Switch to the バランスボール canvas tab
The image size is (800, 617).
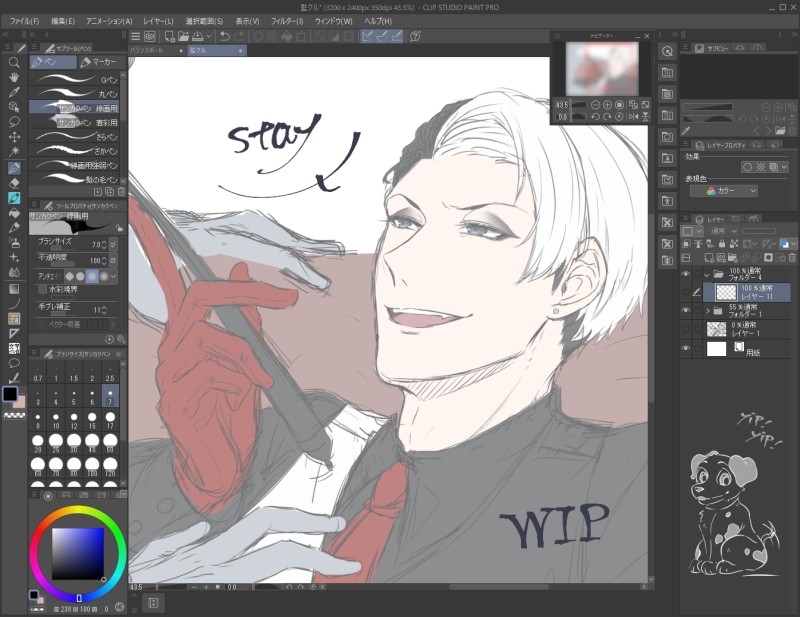coord(157,51)
